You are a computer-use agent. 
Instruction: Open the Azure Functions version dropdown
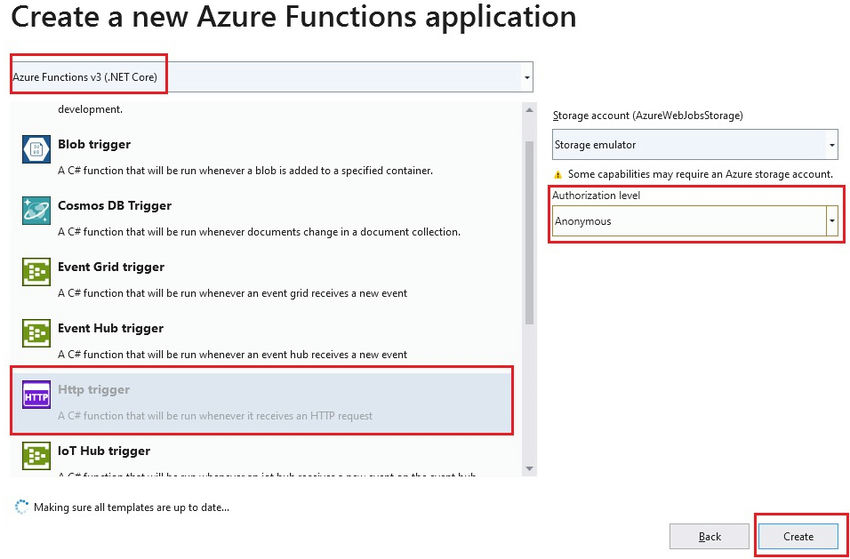[x=526, y=77]
